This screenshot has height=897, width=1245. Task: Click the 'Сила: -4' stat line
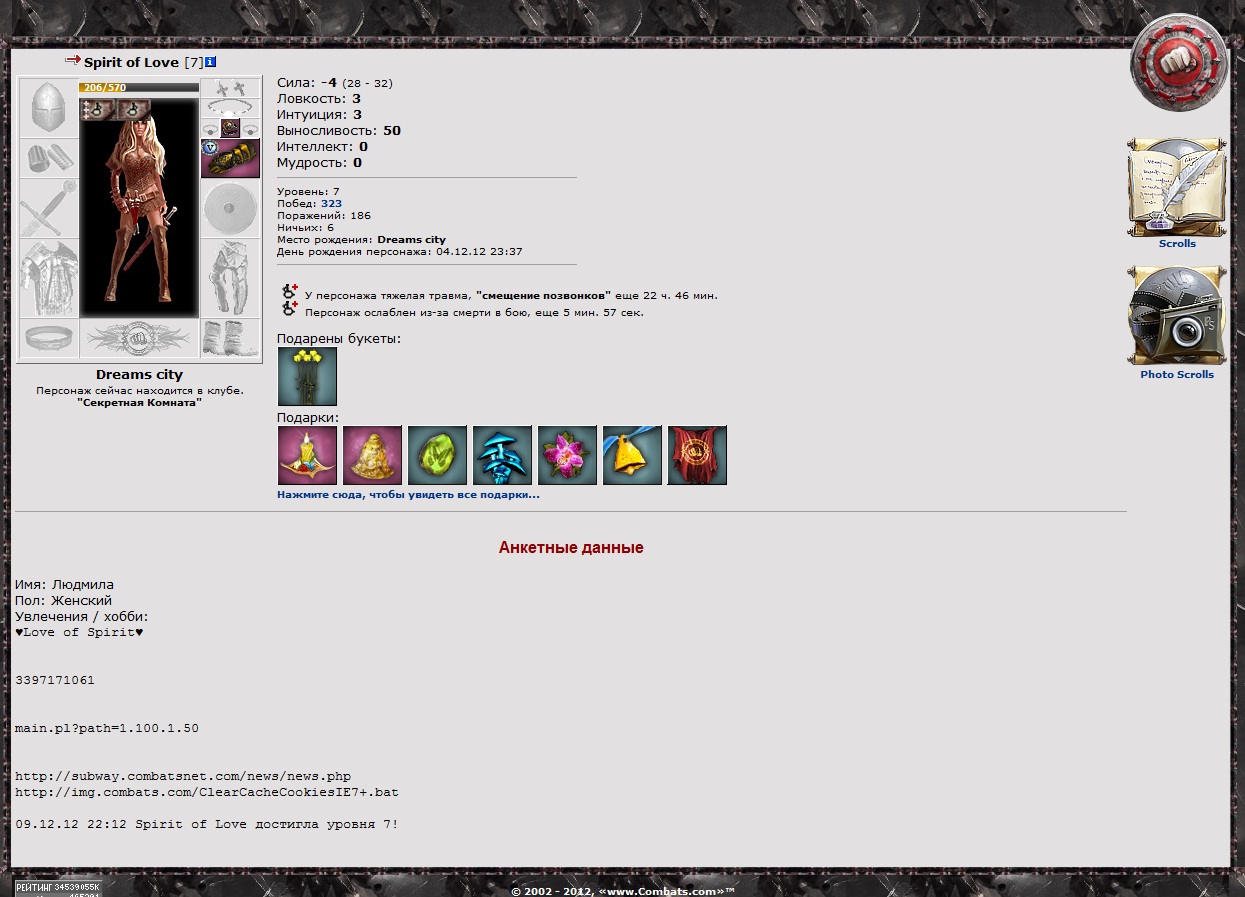pyautogui.click(x=334, y=83)
